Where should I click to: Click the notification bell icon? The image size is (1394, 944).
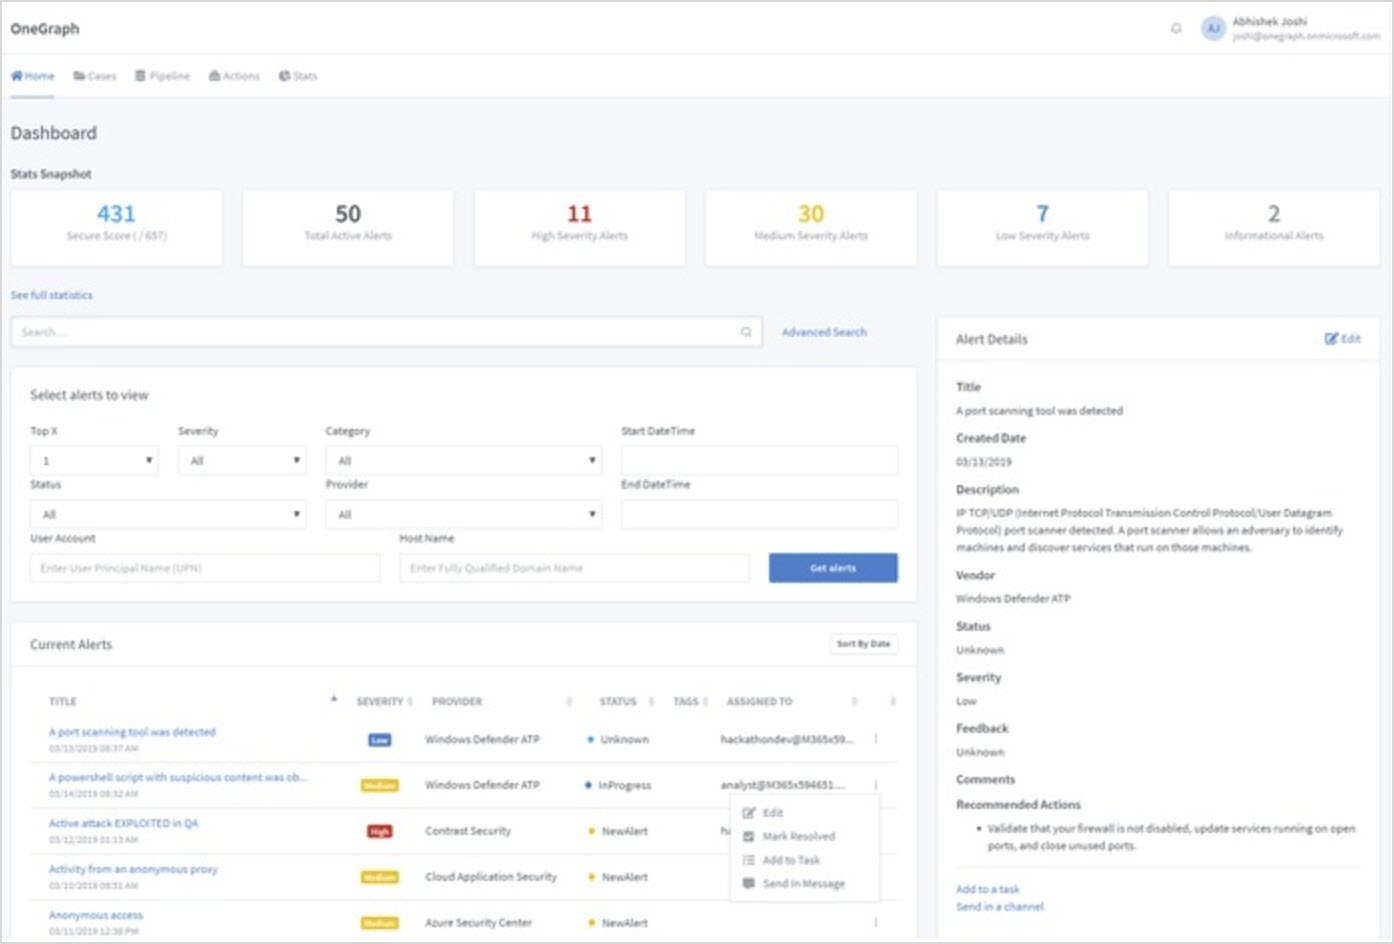pyautogui.click(x=1176, y=28)
